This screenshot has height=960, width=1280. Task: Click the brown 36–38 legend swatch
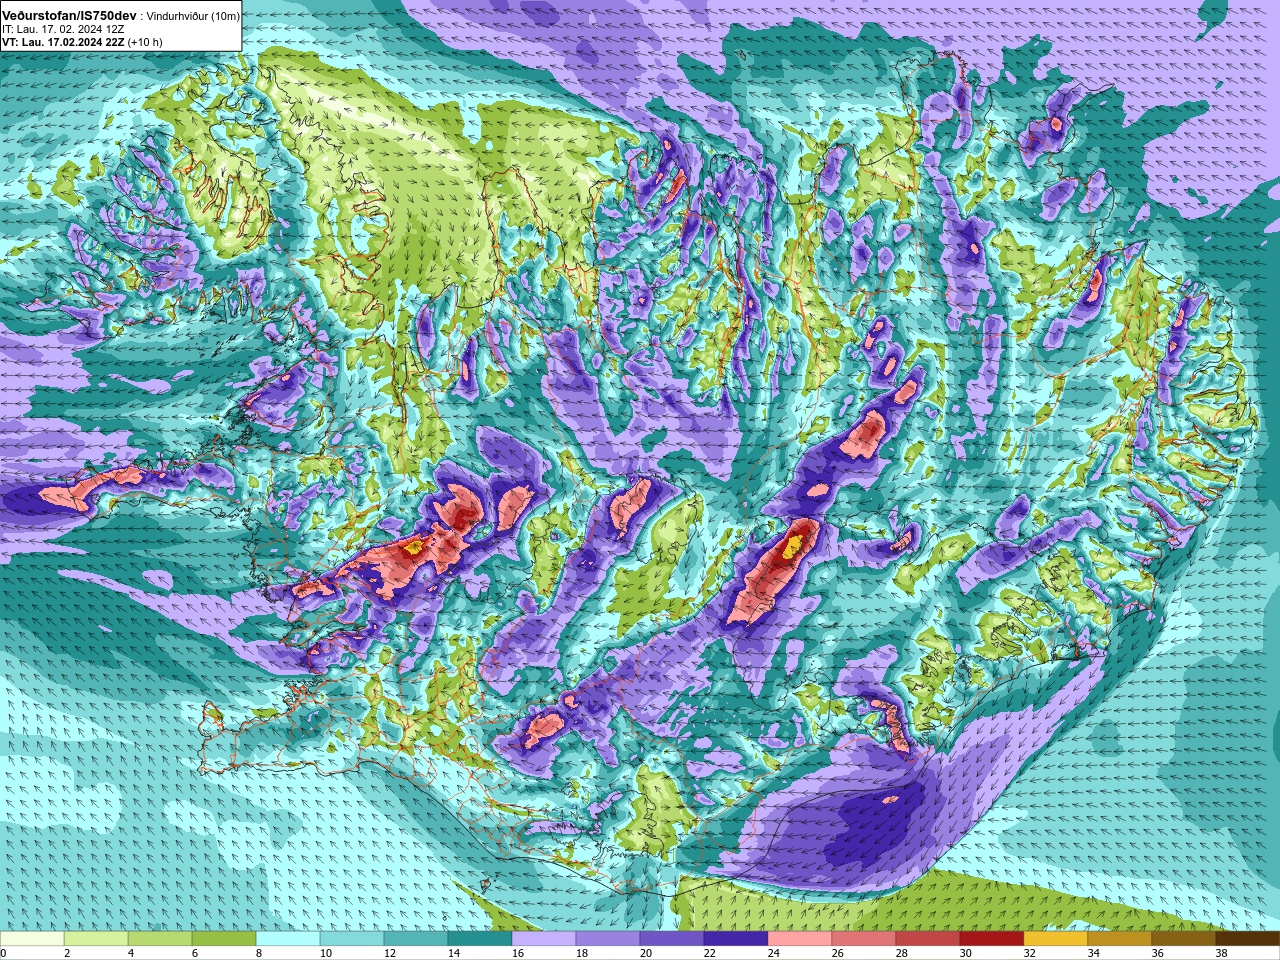(1184, 940)
